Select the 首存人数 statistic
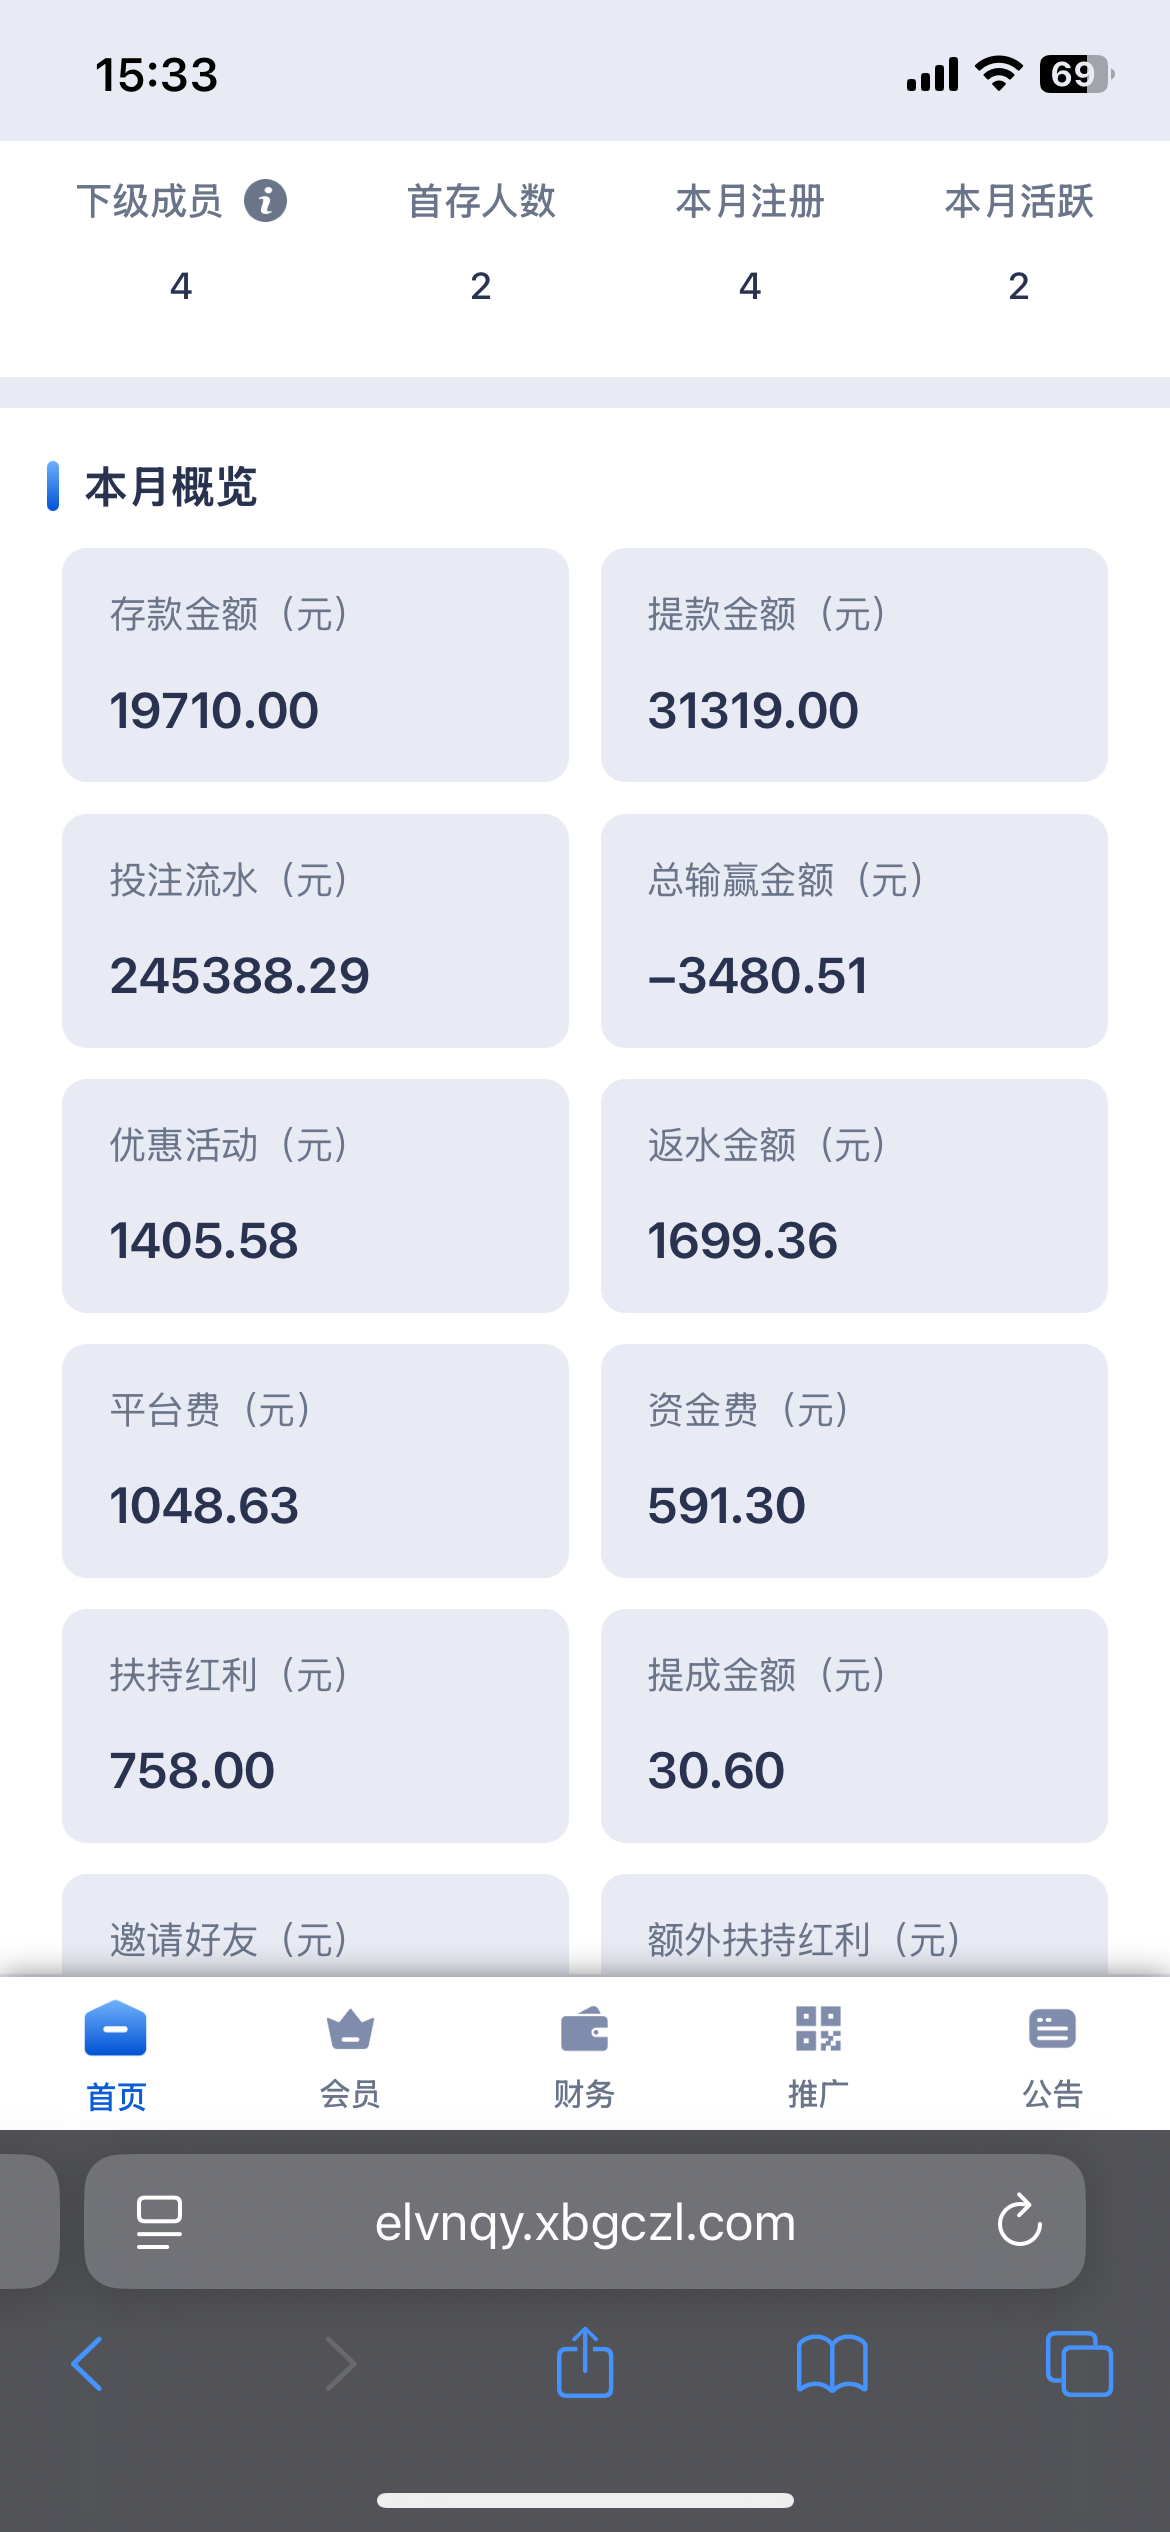 [x=481, y=242]
